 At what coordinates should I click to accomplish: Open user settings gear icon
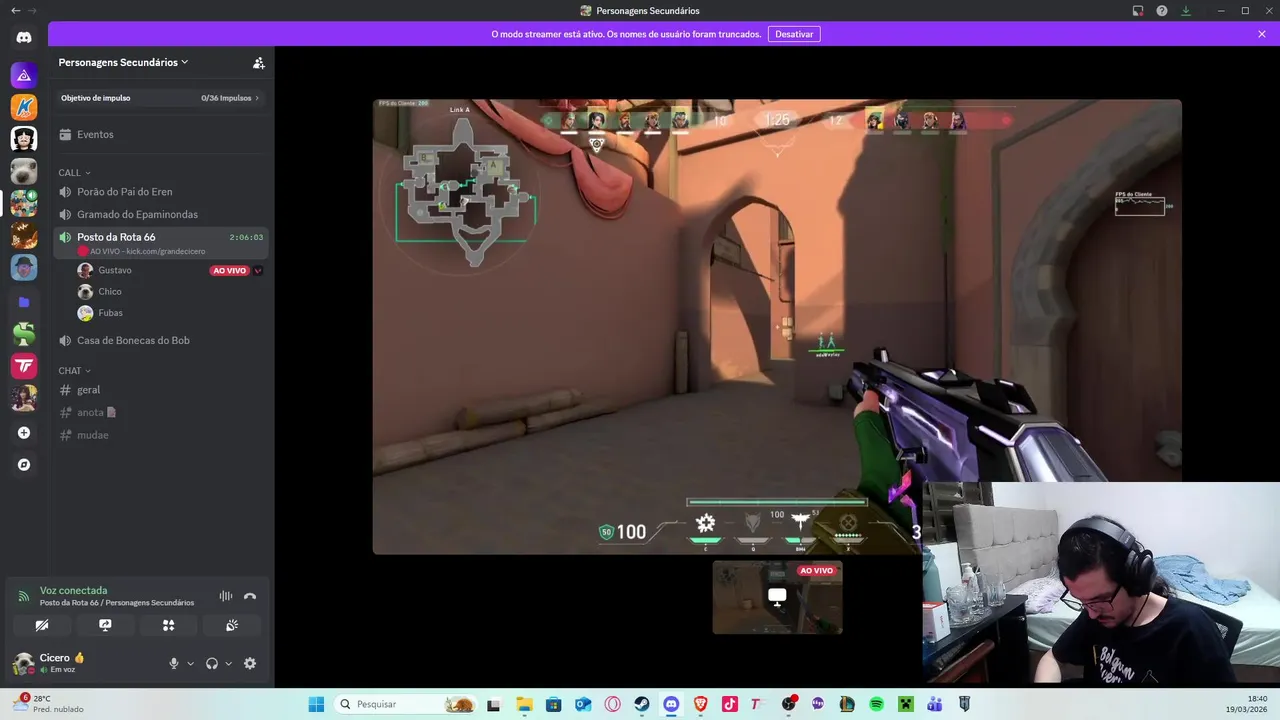(x=250, y=663)
